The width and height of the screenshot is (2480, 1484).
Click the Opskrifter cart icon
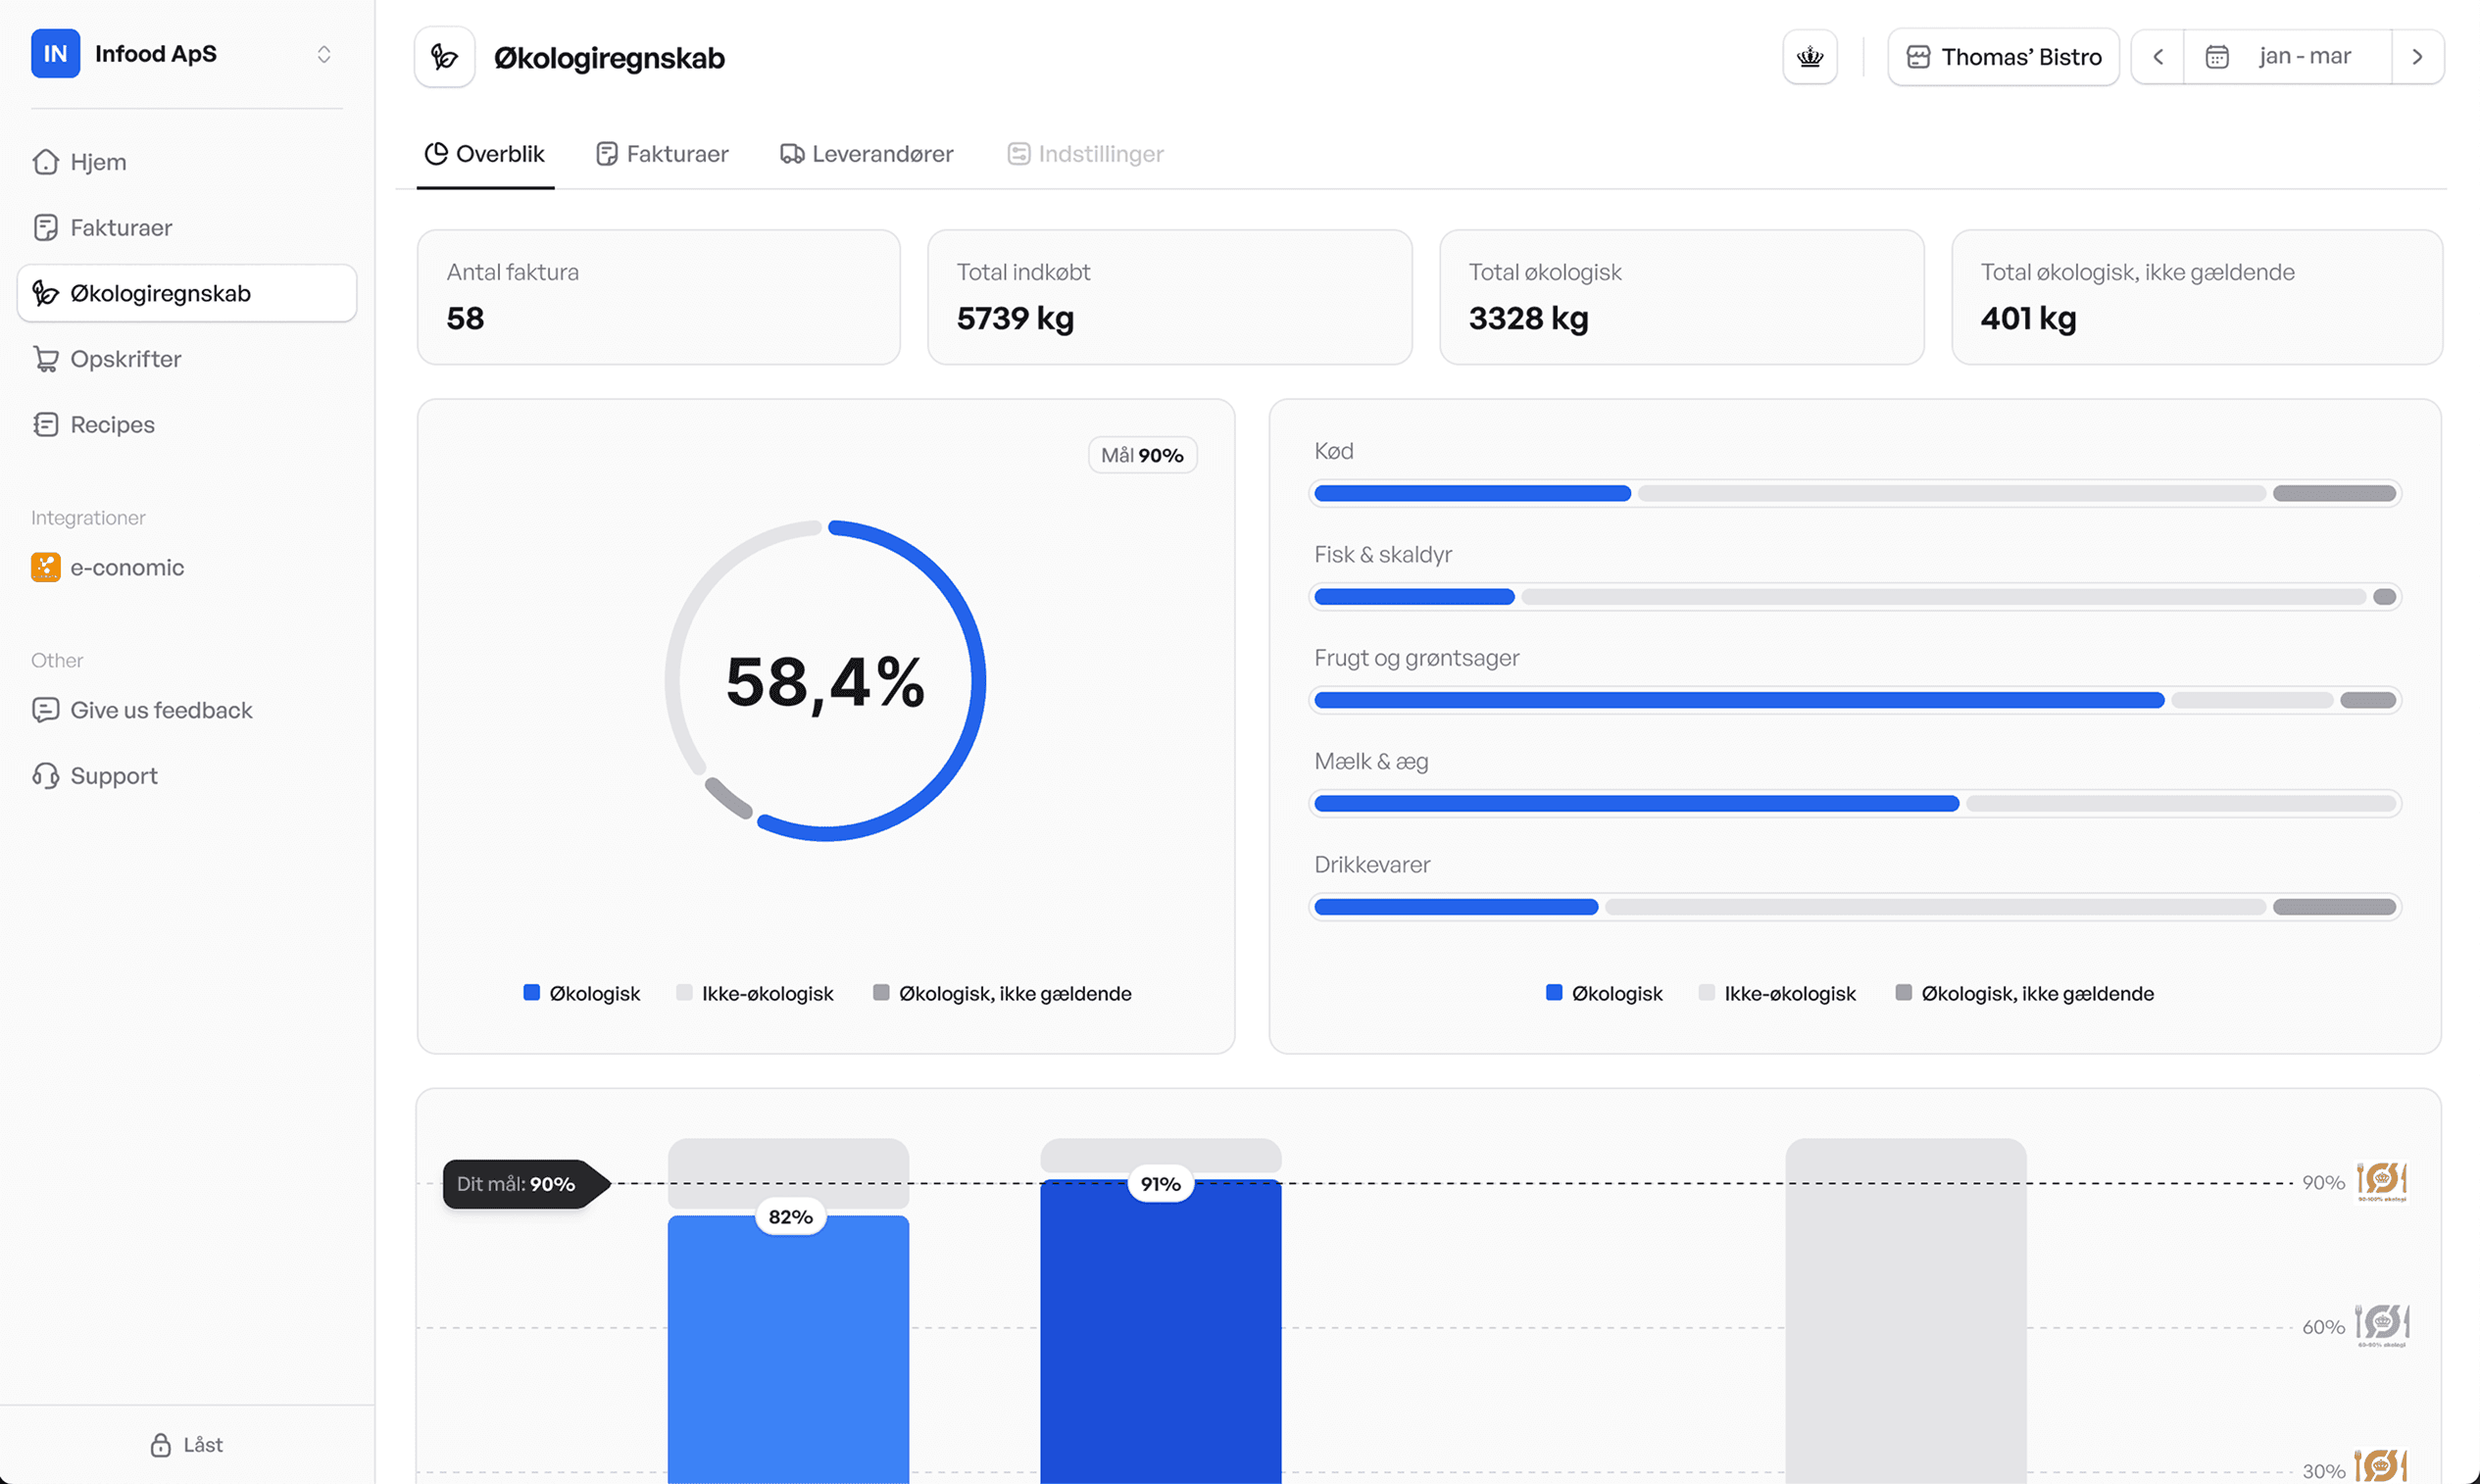(x=46, y=359)
